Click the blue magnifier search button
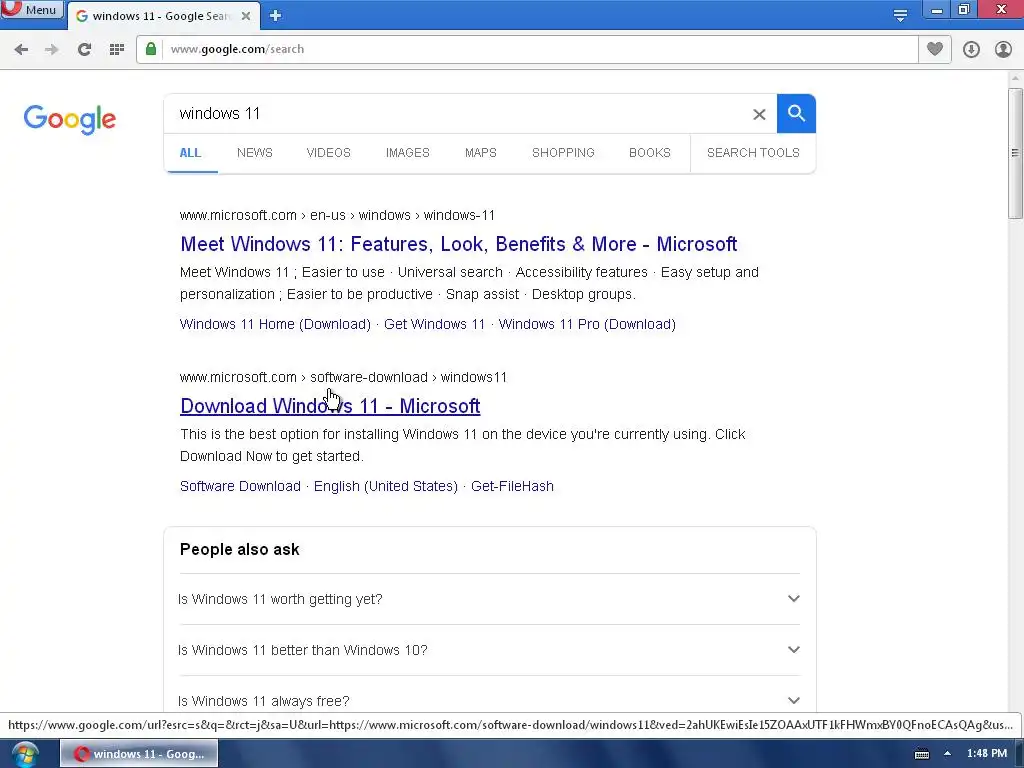The width and height of the screenshot is (1024, 768). pos(796,114)
